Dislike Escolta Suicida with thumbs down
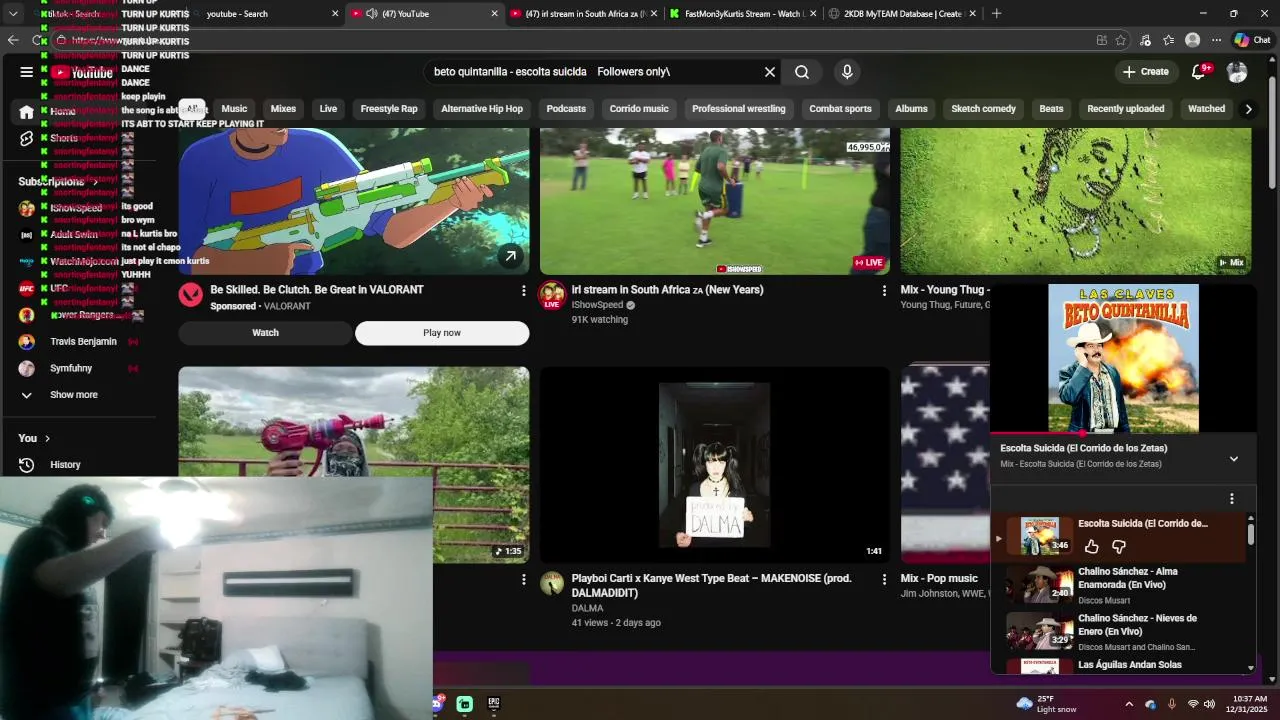Viewport: 1280px width, 720px height. point(1118,547)
